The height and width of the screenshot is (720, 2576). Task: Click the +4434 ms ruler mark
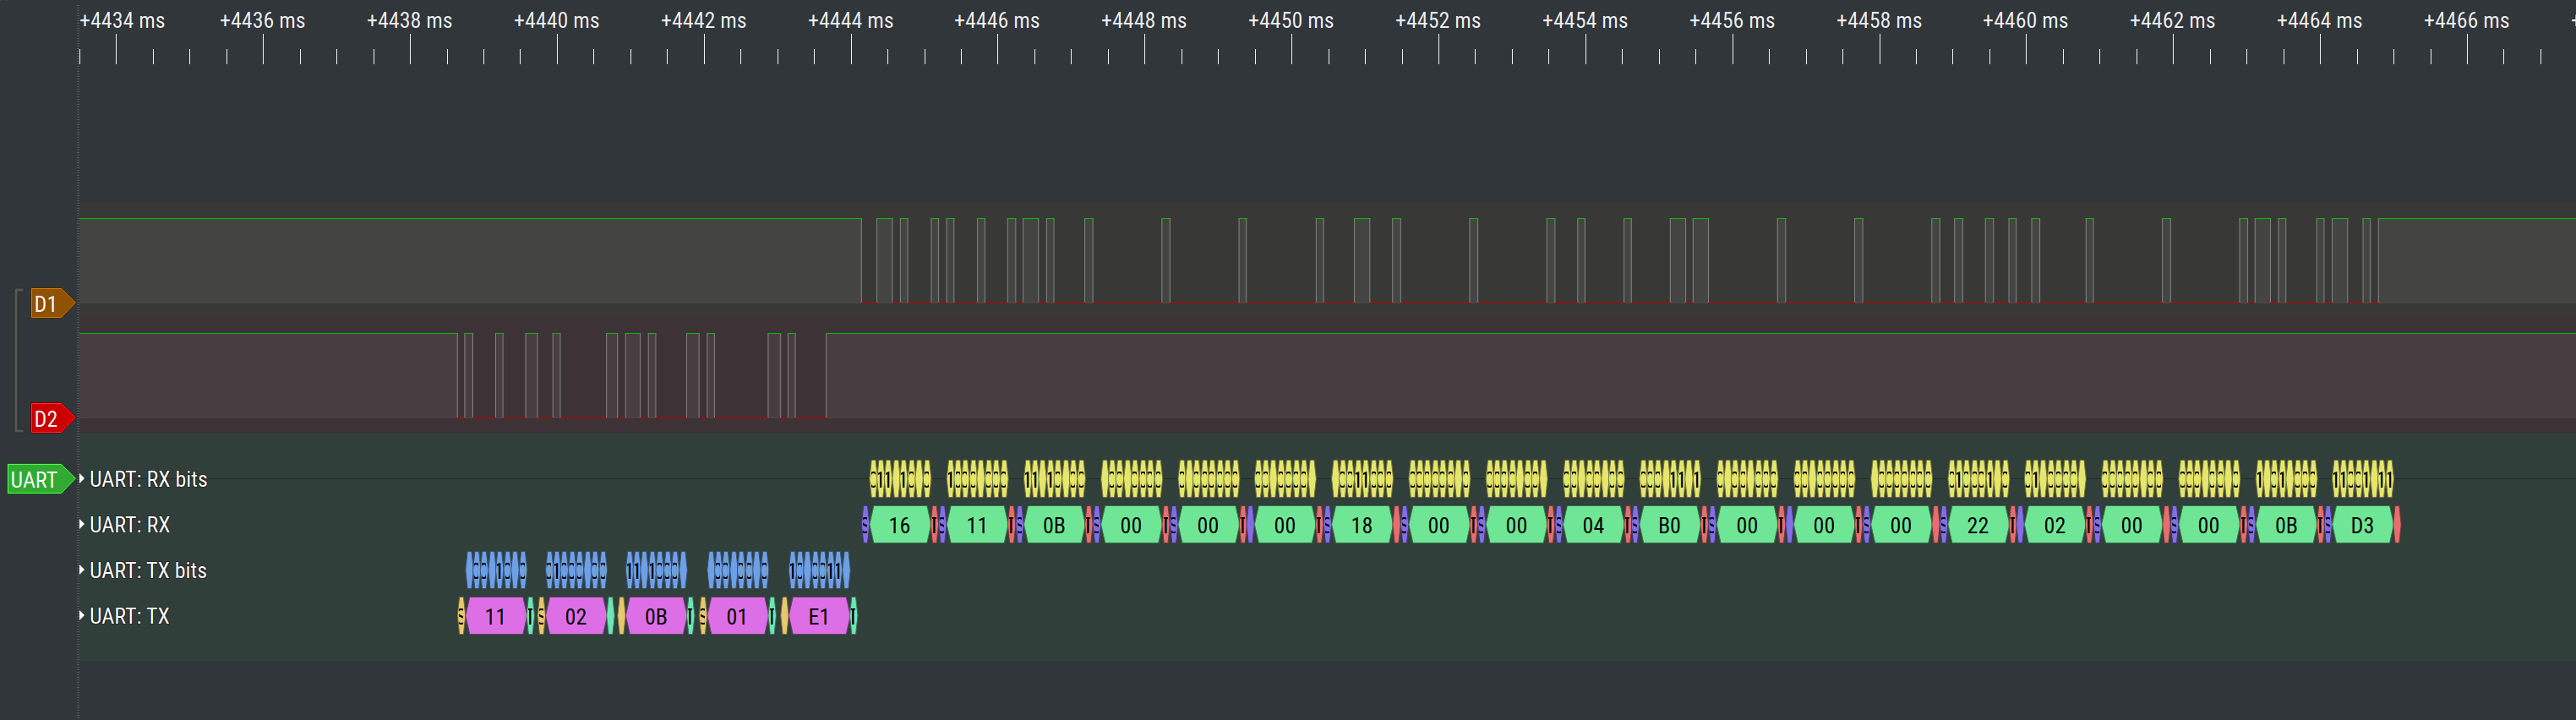(122, 21)
